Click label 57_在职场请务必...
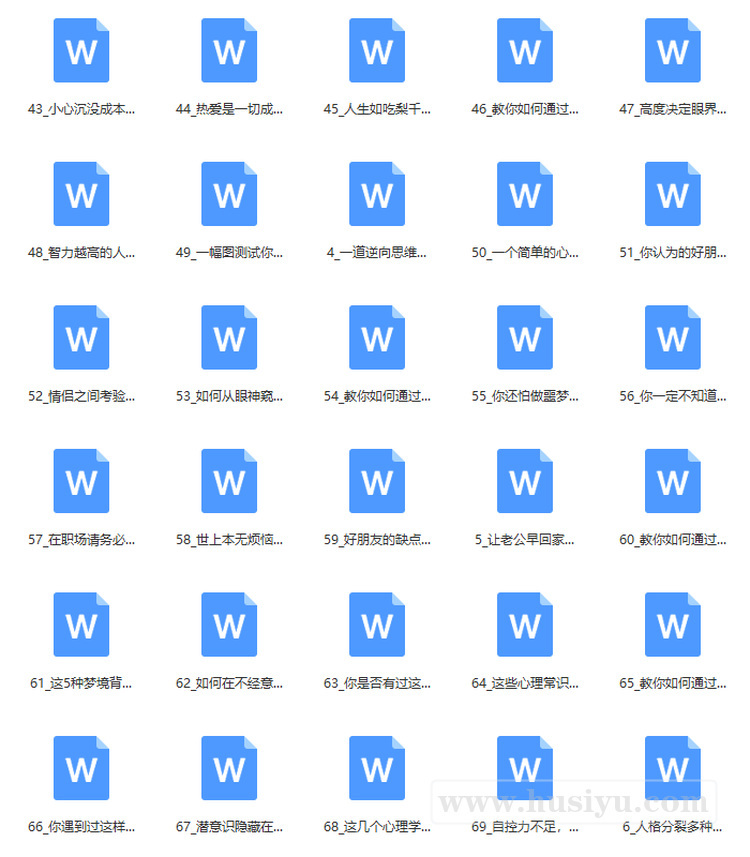This screenshot has width=750, height=857. coord(81,540)
